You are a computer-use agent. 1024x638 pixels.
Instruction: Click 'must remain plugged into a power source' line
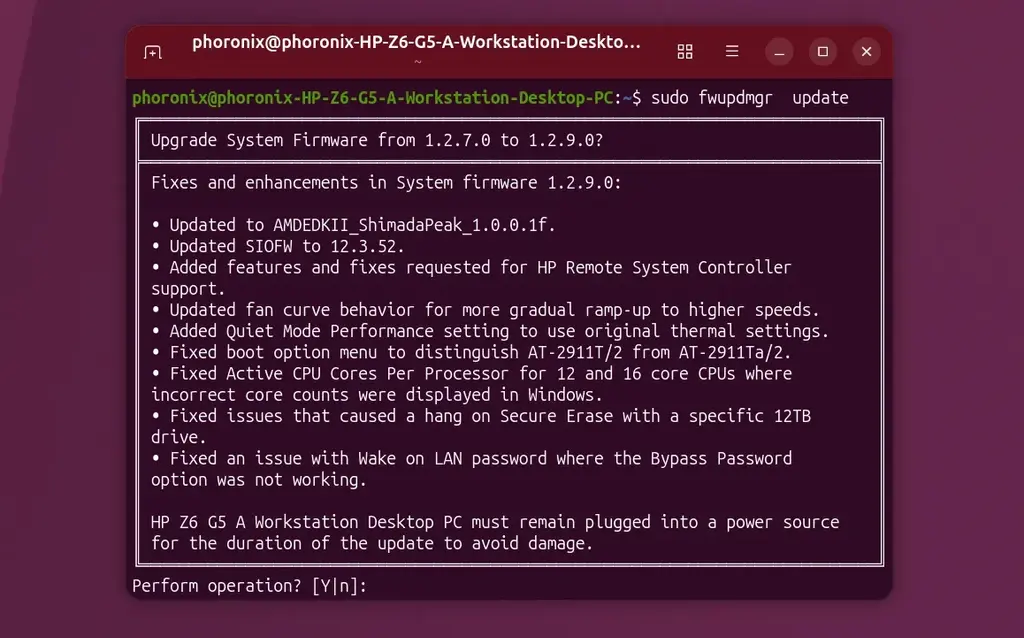coord(495,522)
